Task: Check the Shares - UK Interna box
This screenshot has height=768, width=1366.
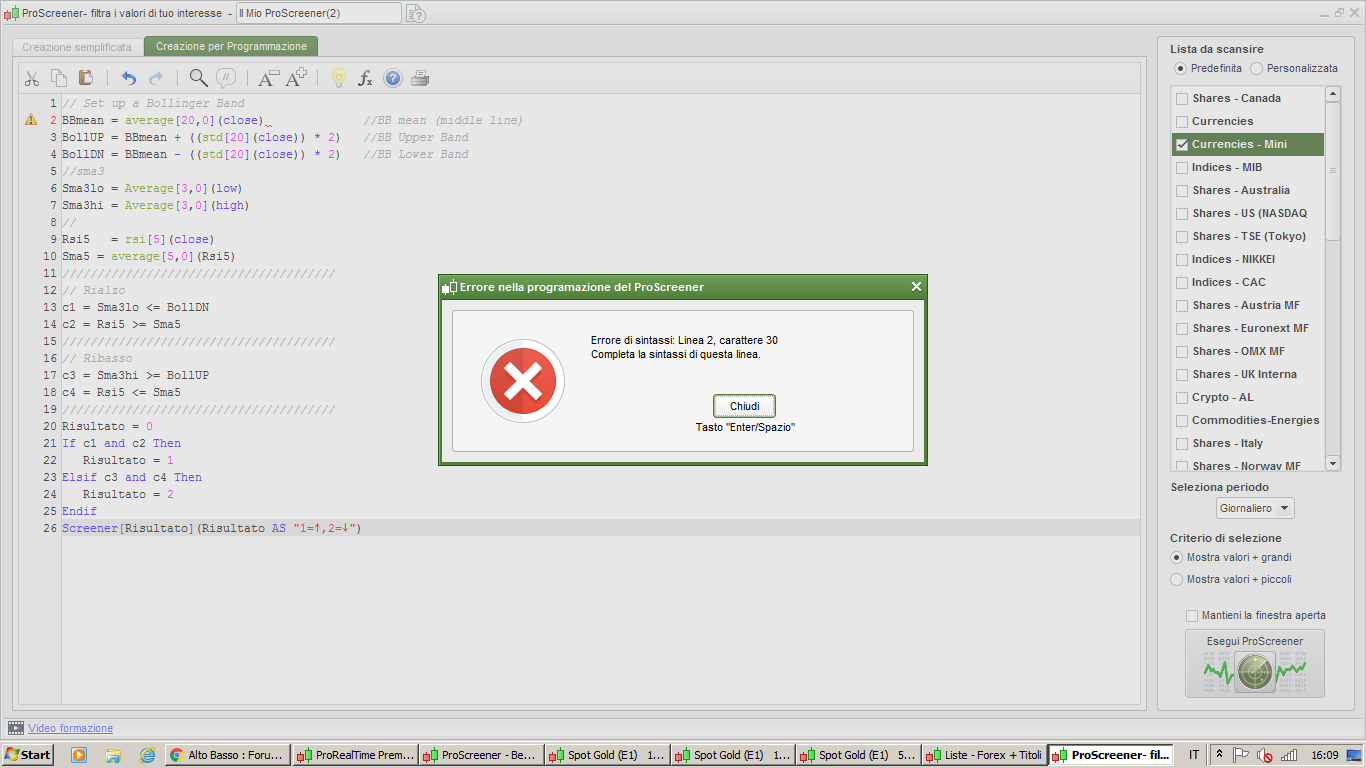Action: point(1182,374)
